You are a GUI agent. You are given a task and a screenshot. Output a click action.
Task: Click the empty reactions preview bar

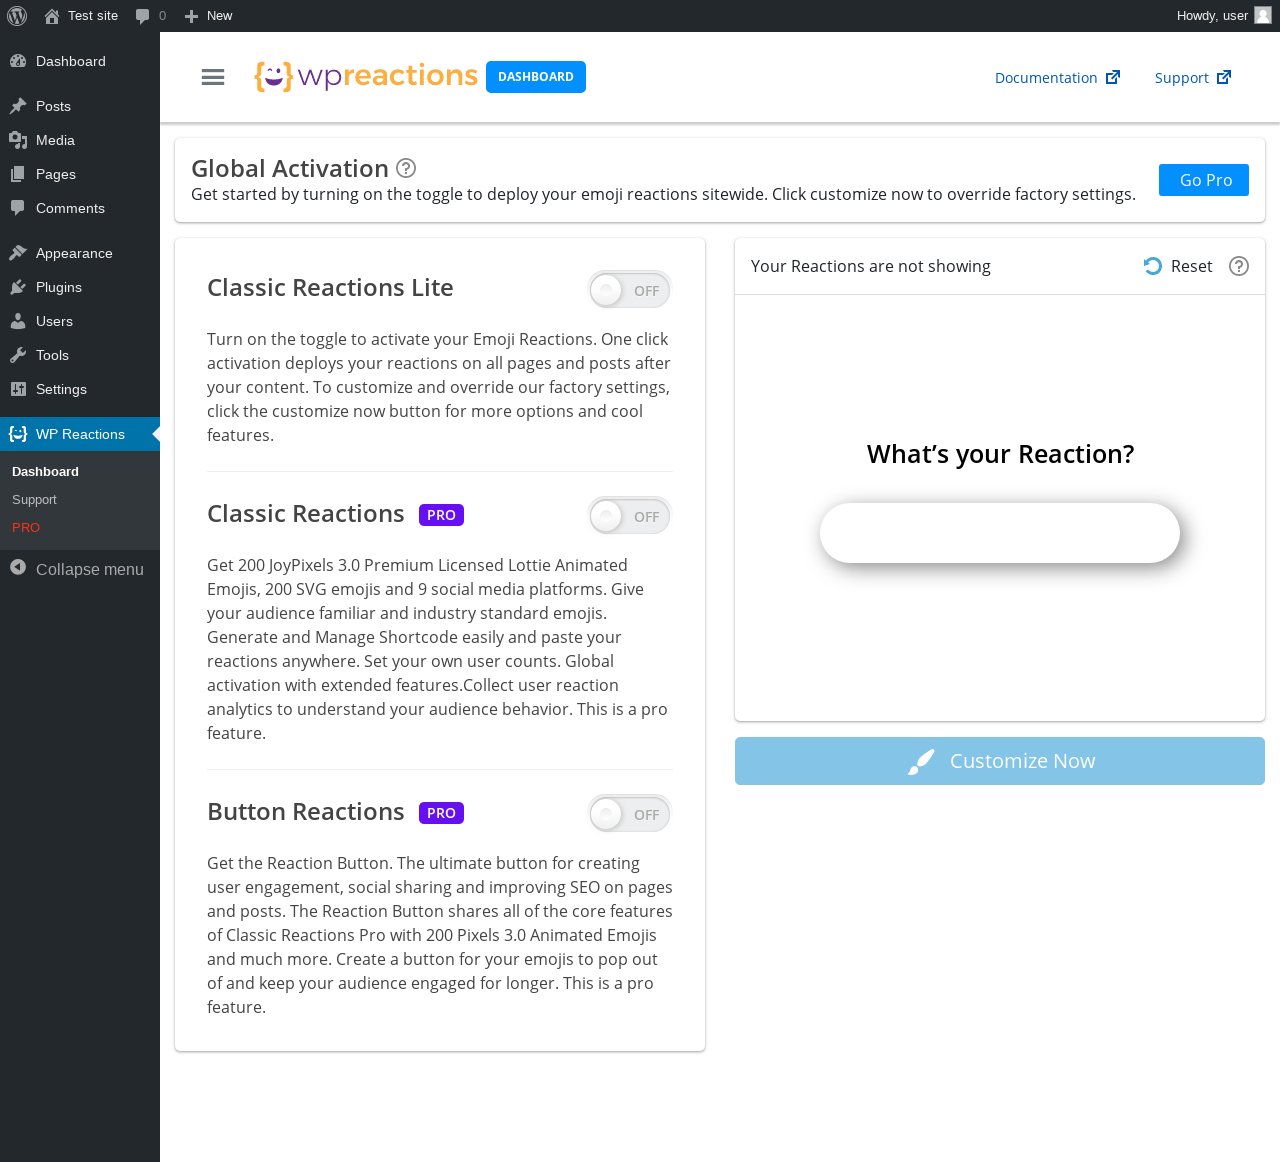[1000, 533]
